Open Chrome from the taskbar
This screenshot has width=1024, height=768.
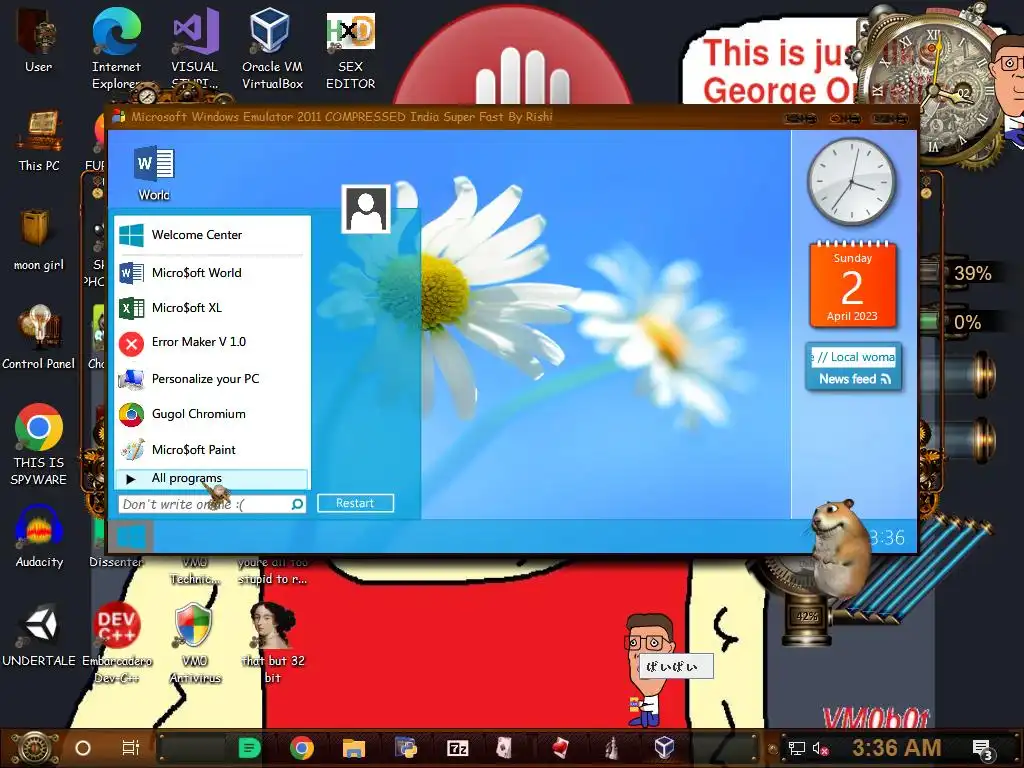[x=301, y=748]
